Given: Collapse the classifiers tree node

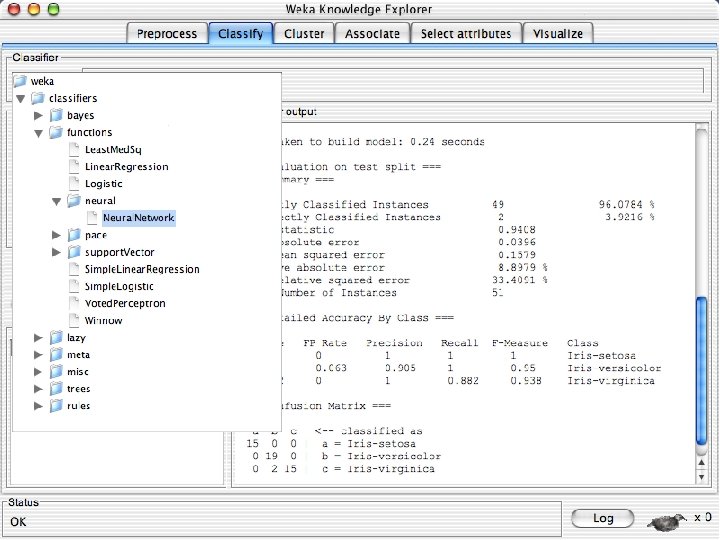Looking at the screenshot, I should coord(21,99).
